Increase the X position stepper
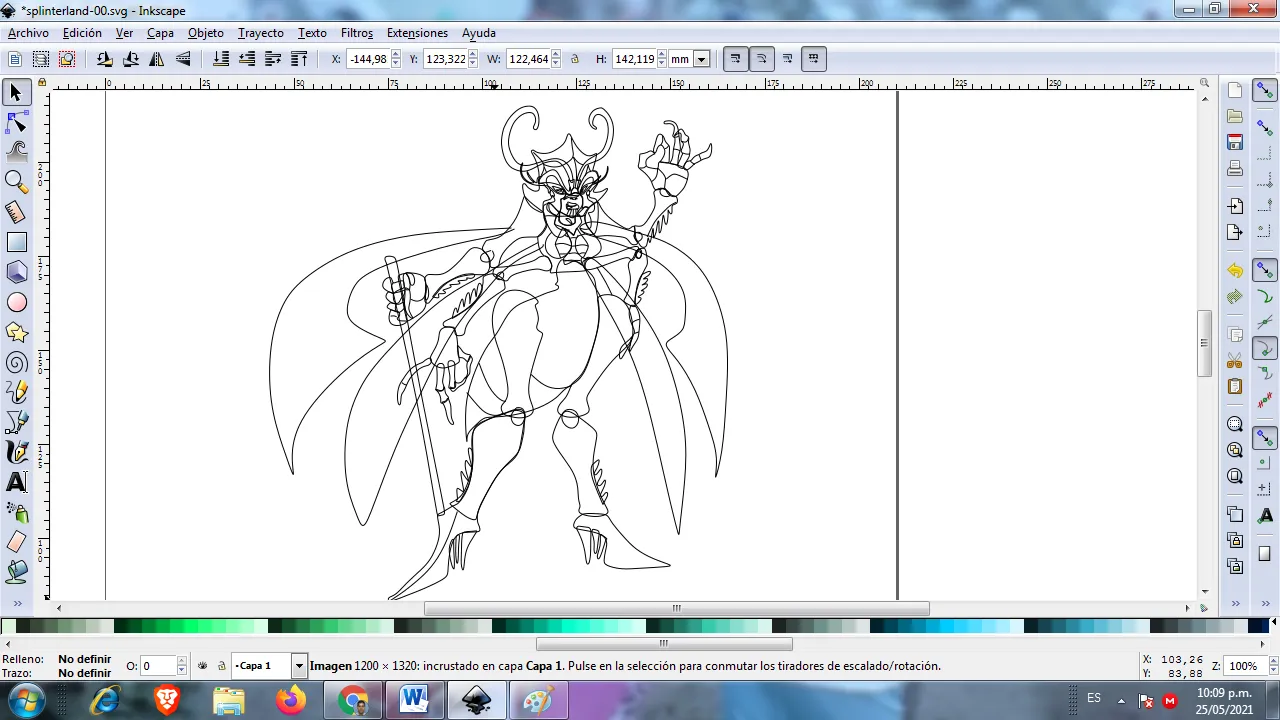The width and height of the screenshot is (1280, 720). click(395, 55)
